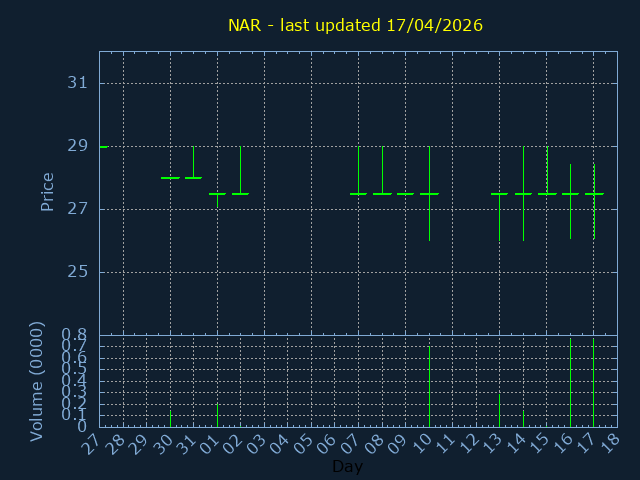The image size is (640, 480).
Task: Click the Day x-axis label
Action: click(x=347, y=467)
